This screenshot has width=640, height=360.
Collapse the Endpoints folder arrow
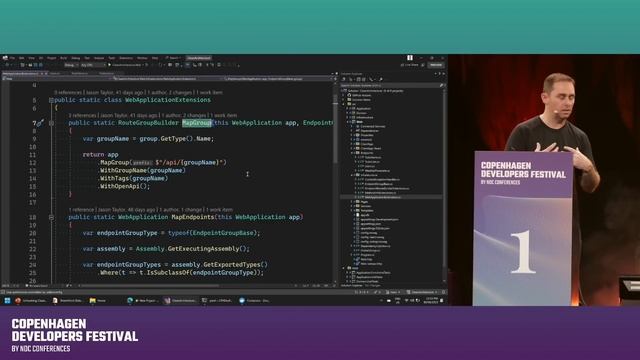[x=351, y=153]
